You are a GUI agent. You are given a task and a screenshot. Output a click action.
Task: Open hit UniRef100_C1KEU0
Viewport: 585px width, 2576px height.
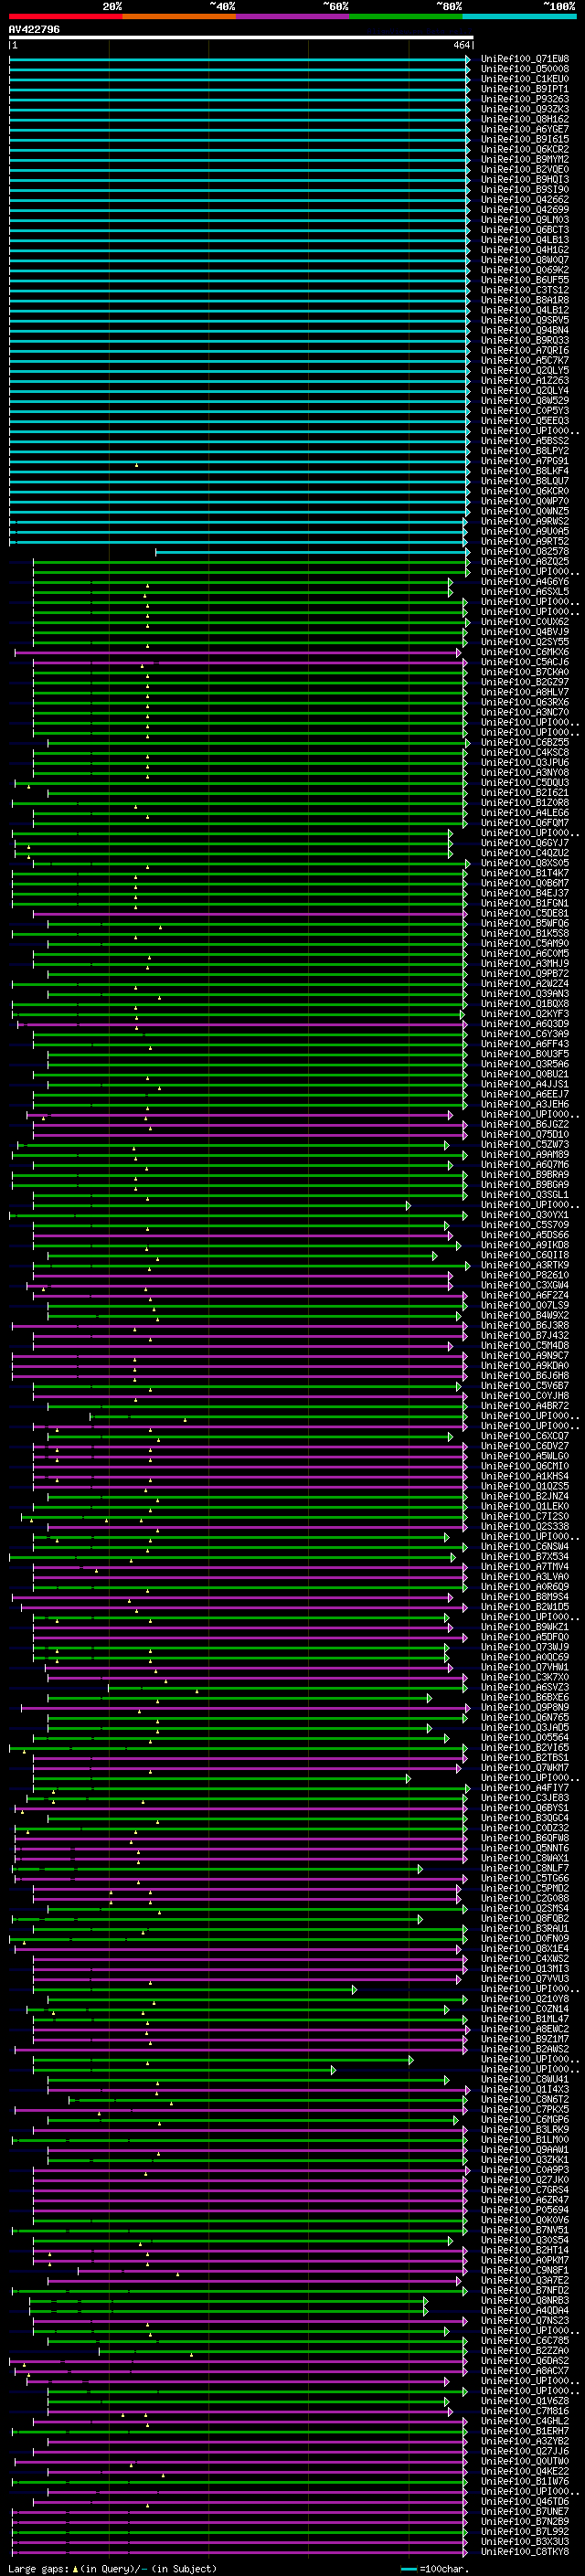pos(525,79)
